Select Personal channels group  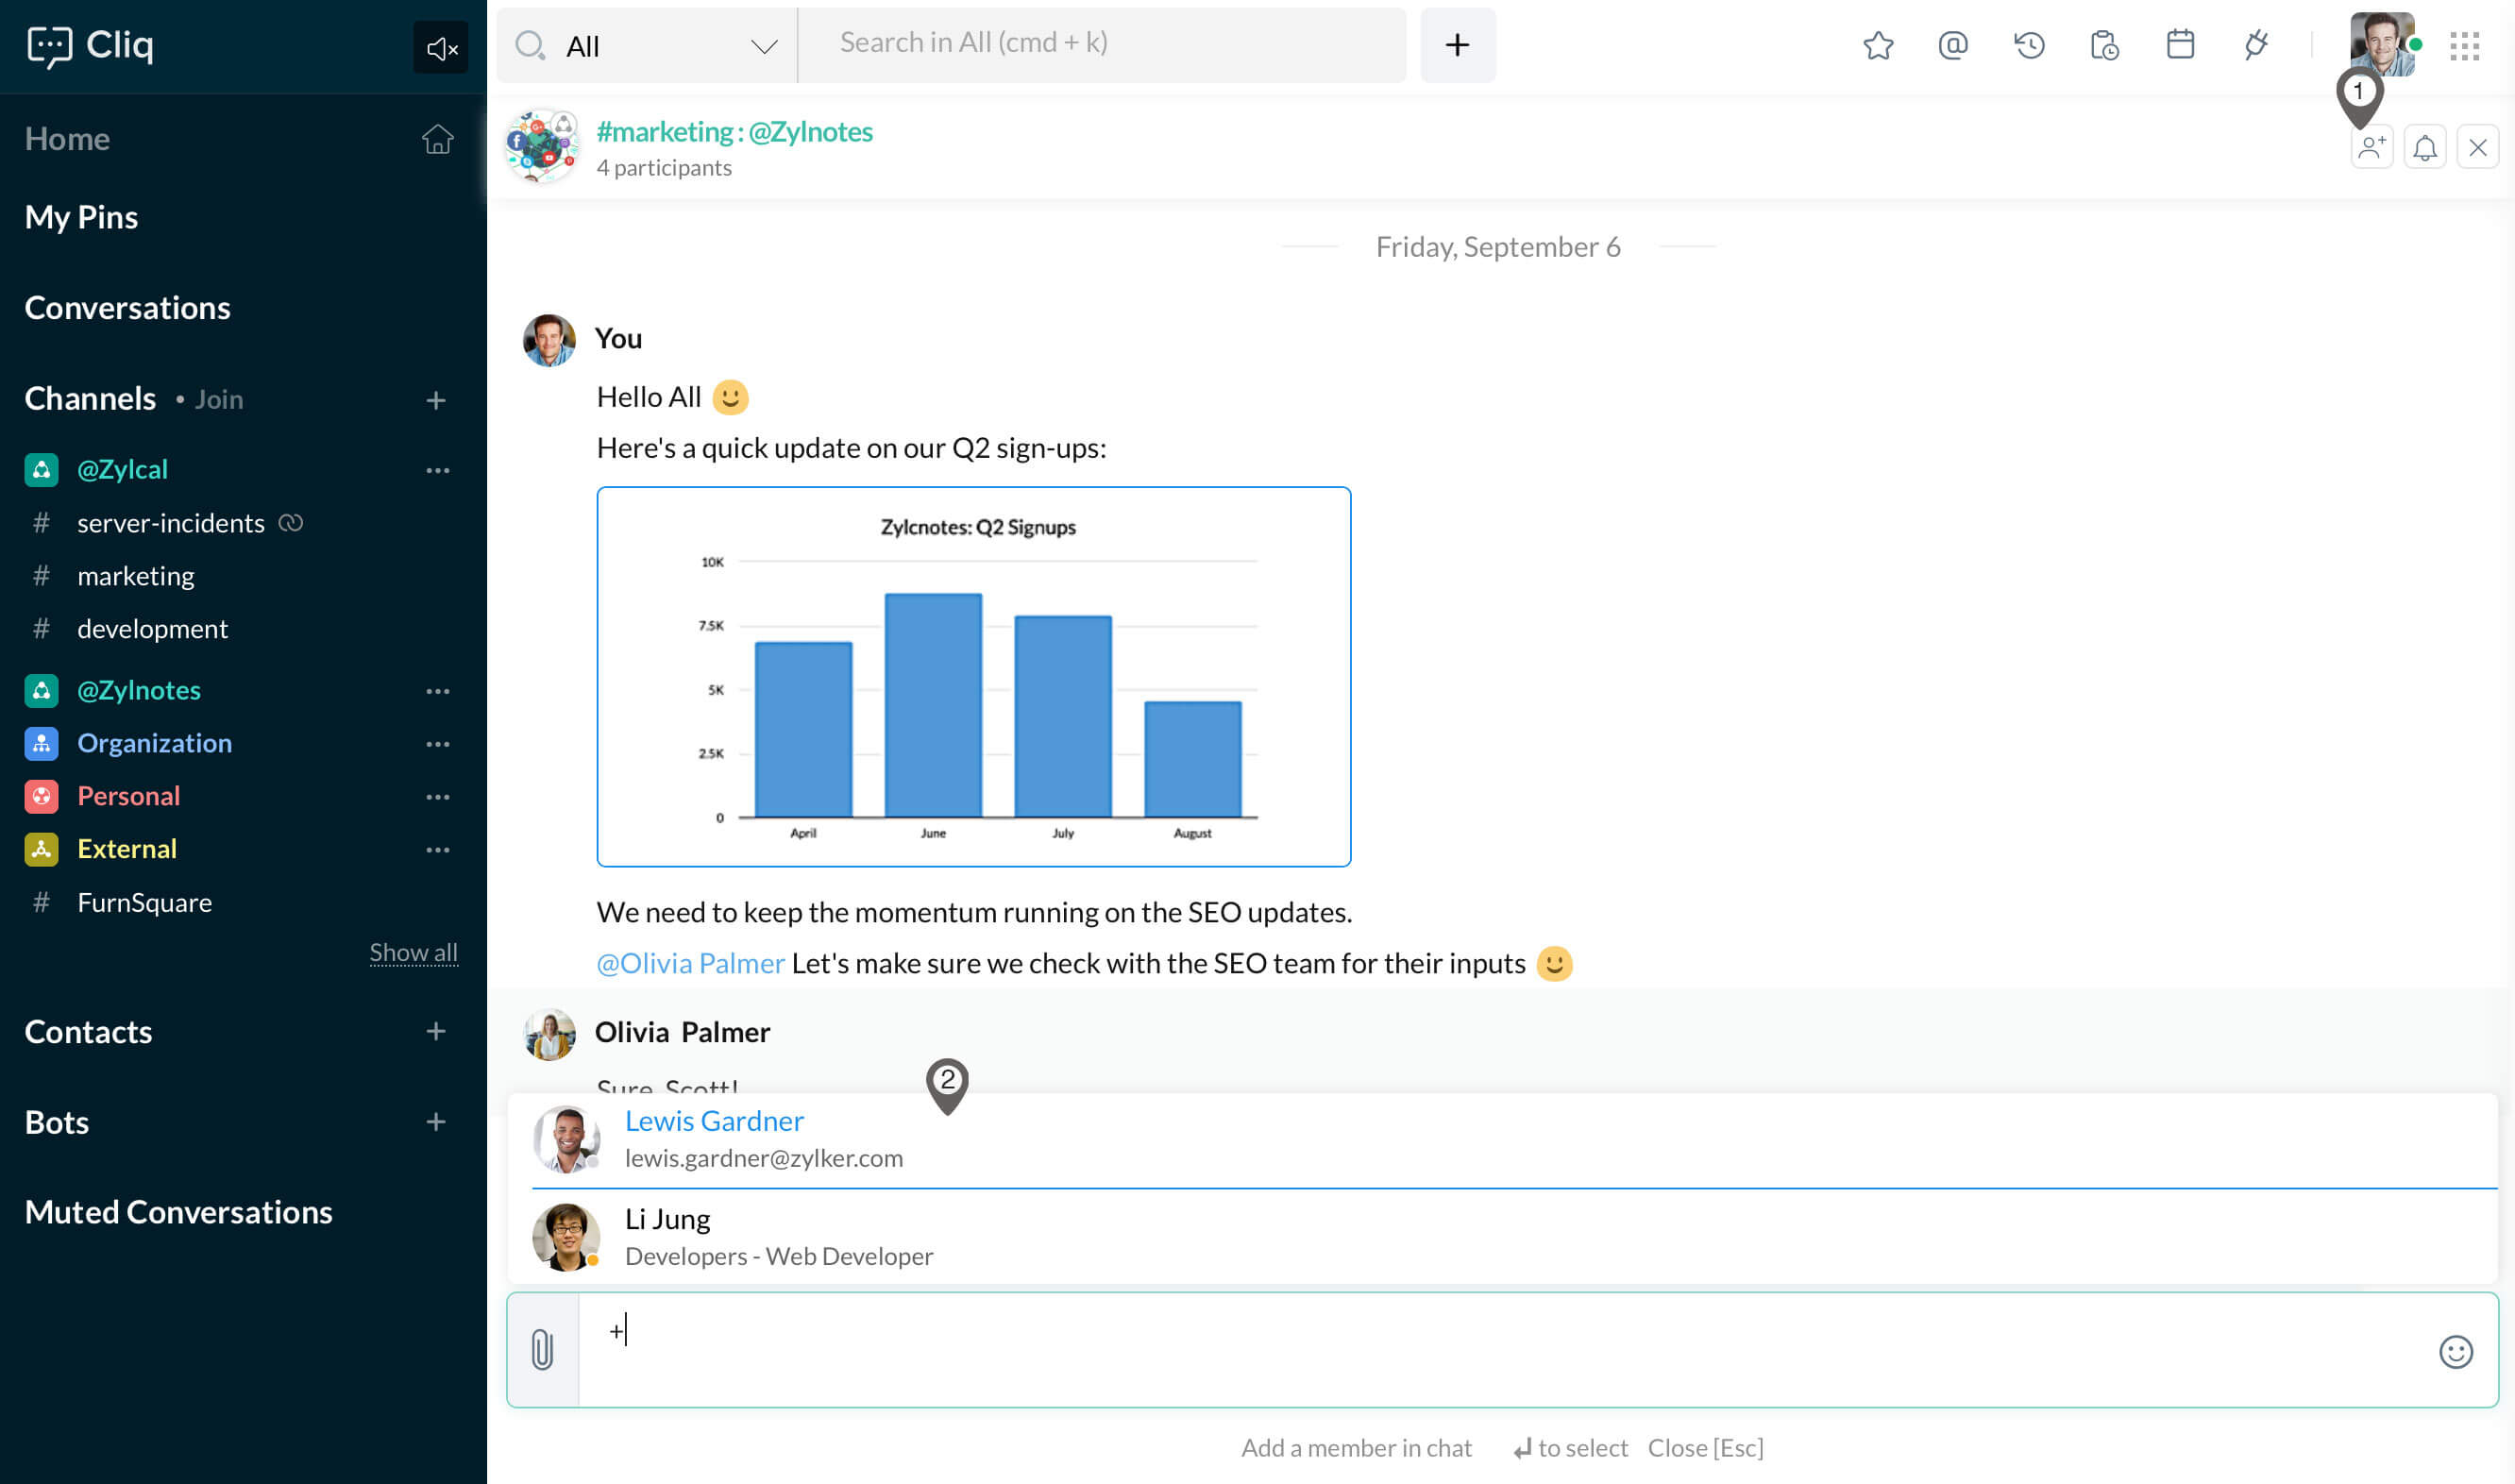coord(128,796)
